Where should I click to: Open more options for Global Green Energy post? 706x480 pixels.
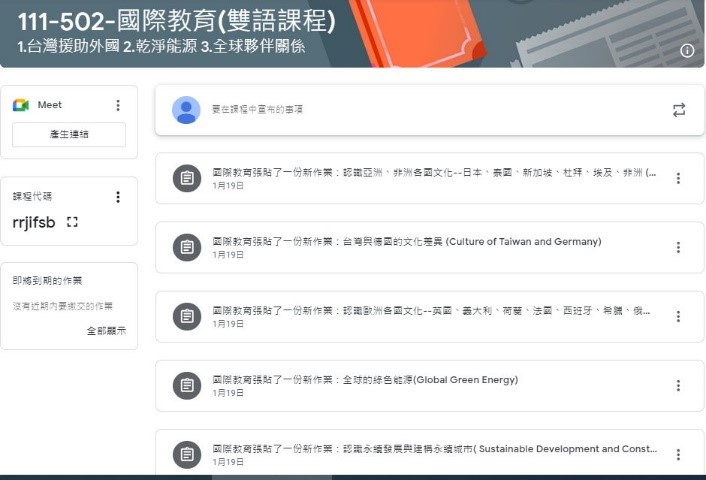click(678, 386)
